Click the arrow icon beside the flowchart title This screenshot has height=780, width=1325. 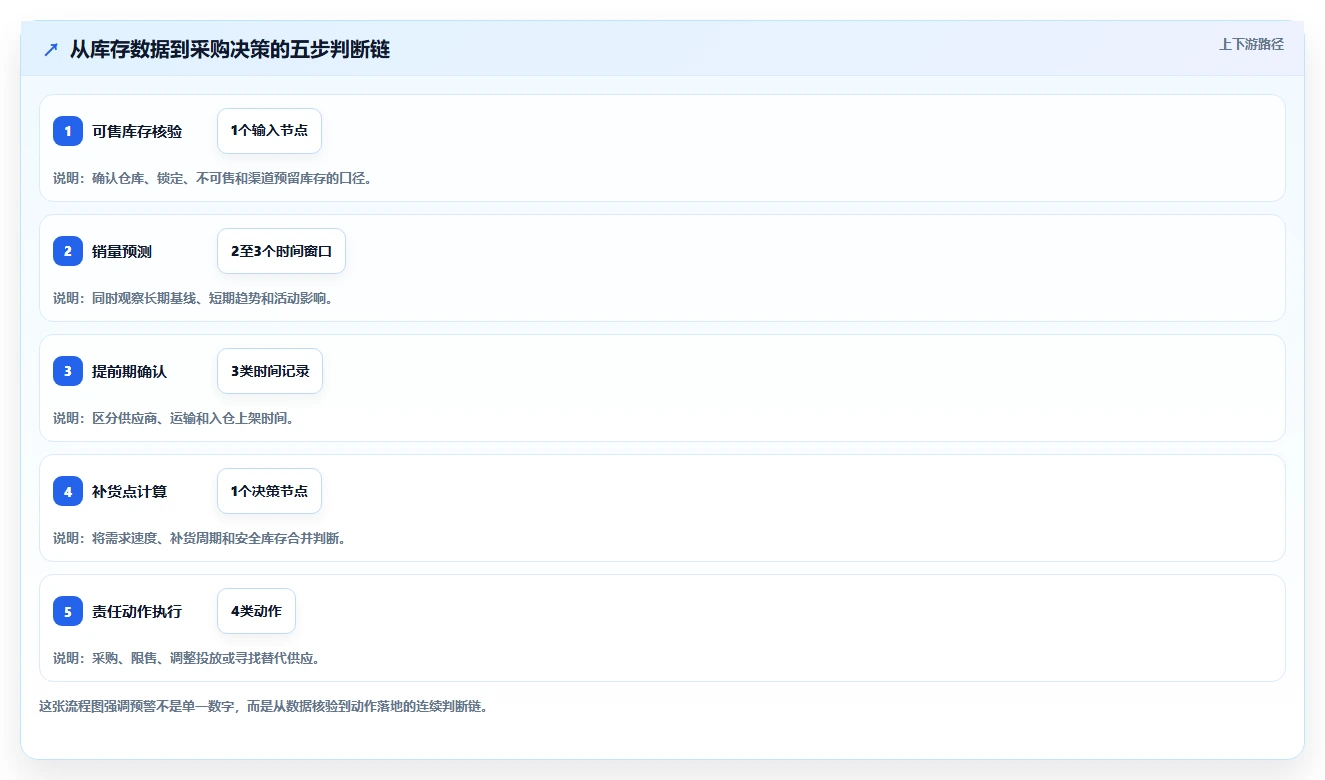pos(51,49)
